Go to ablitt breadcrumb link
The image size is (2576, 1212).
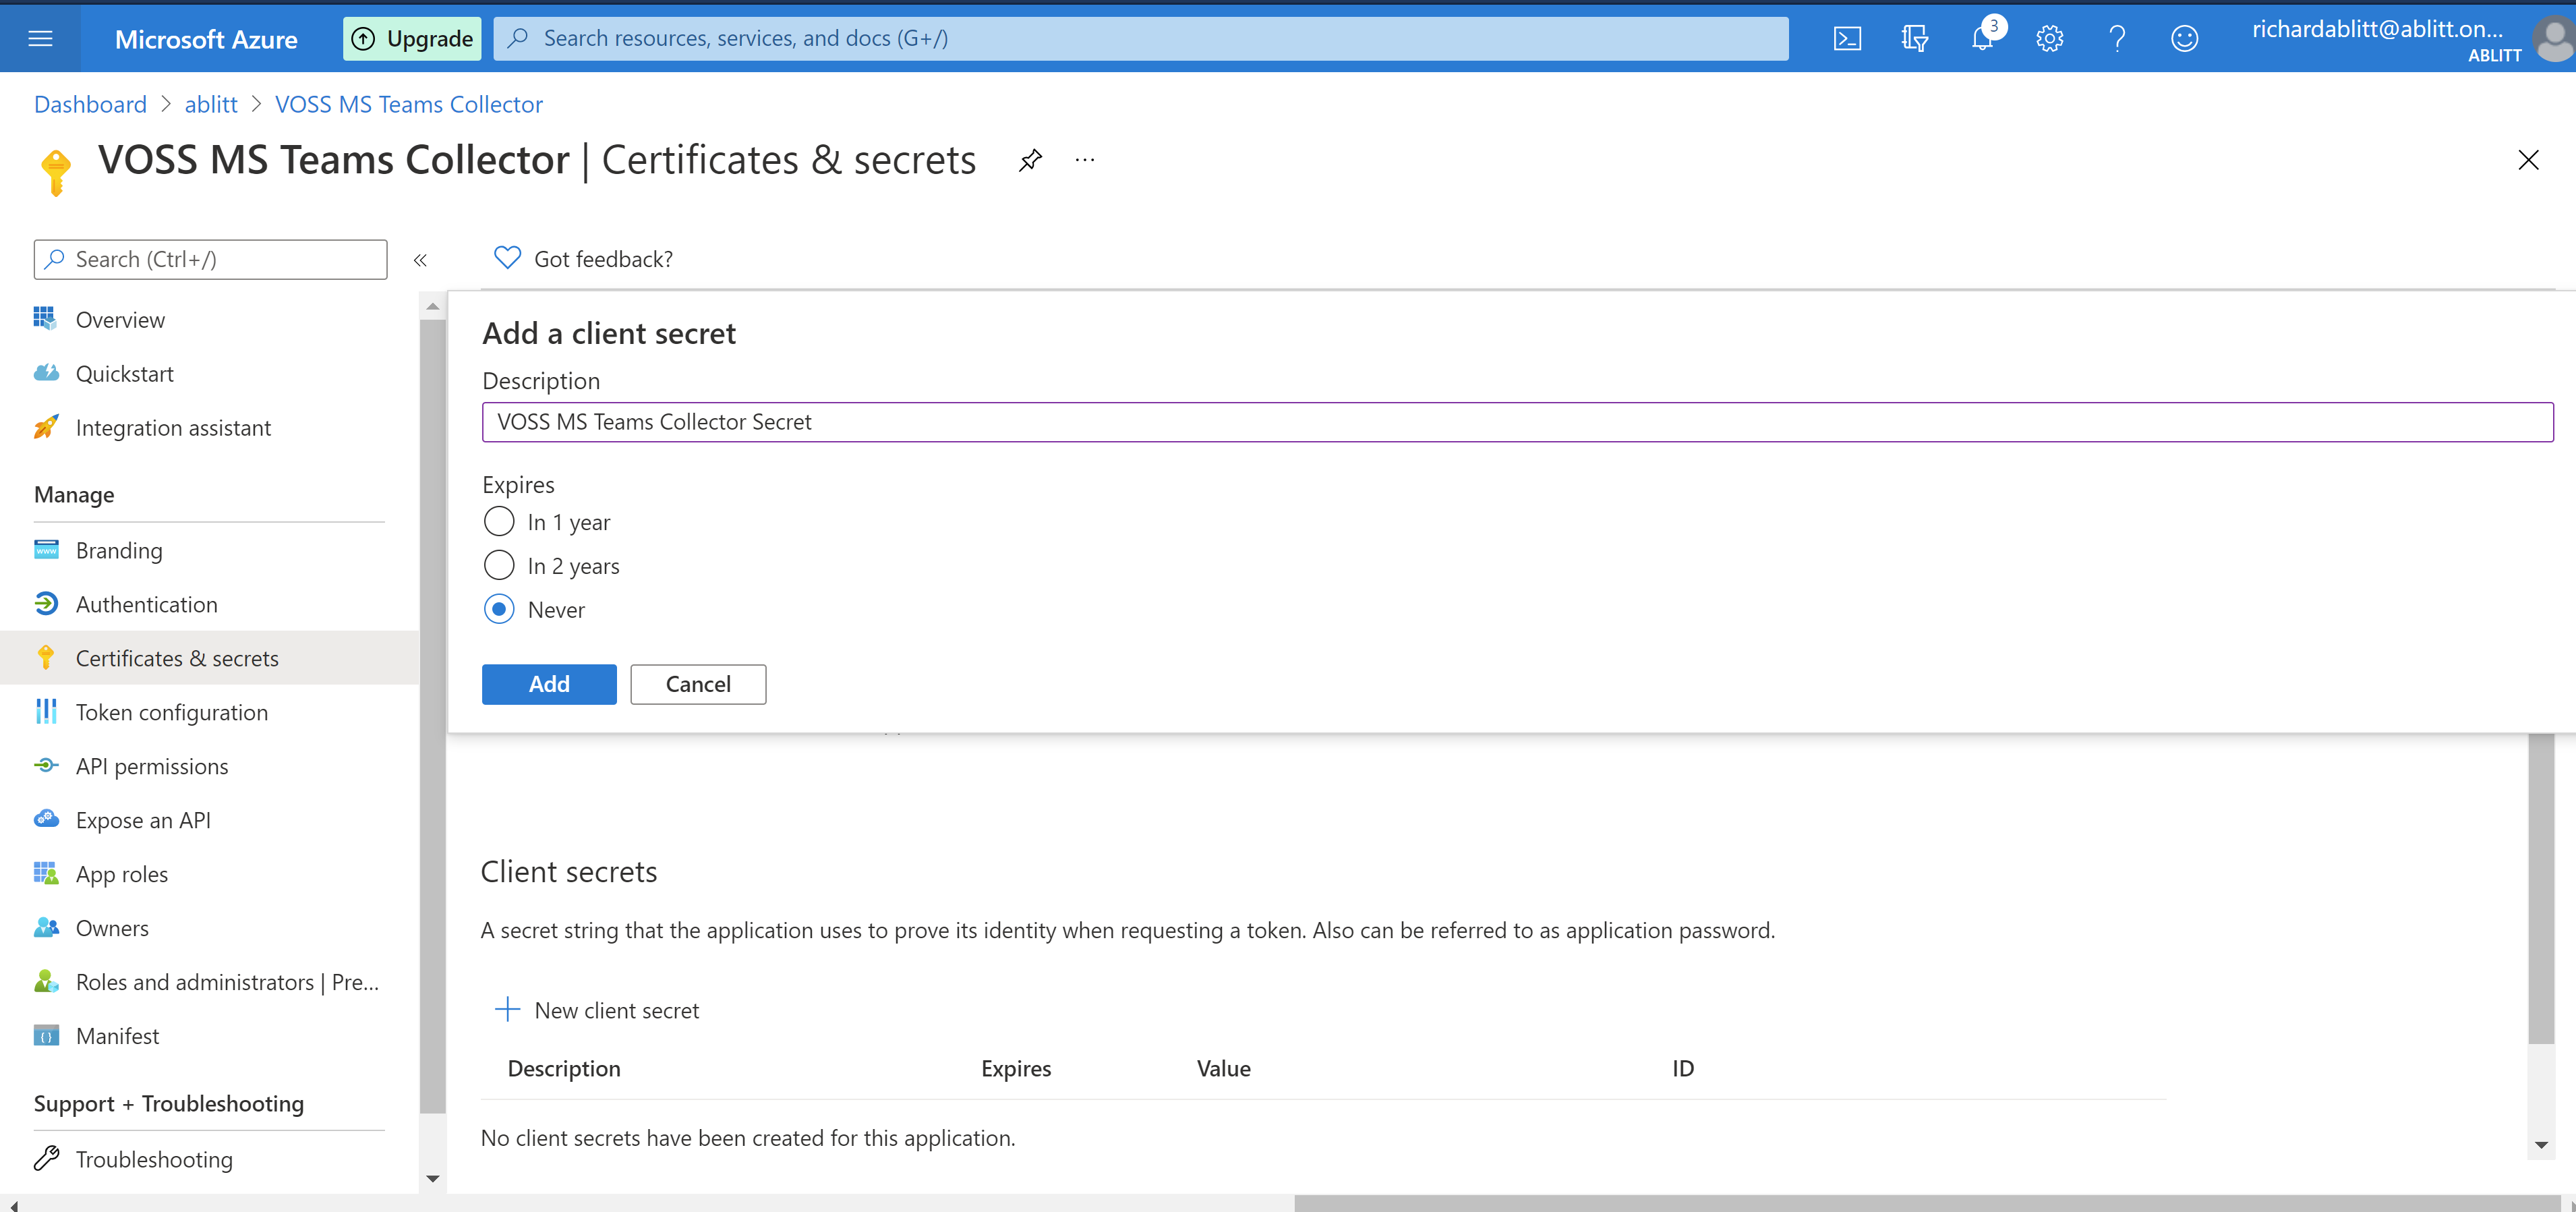click(x=211, y=104)
